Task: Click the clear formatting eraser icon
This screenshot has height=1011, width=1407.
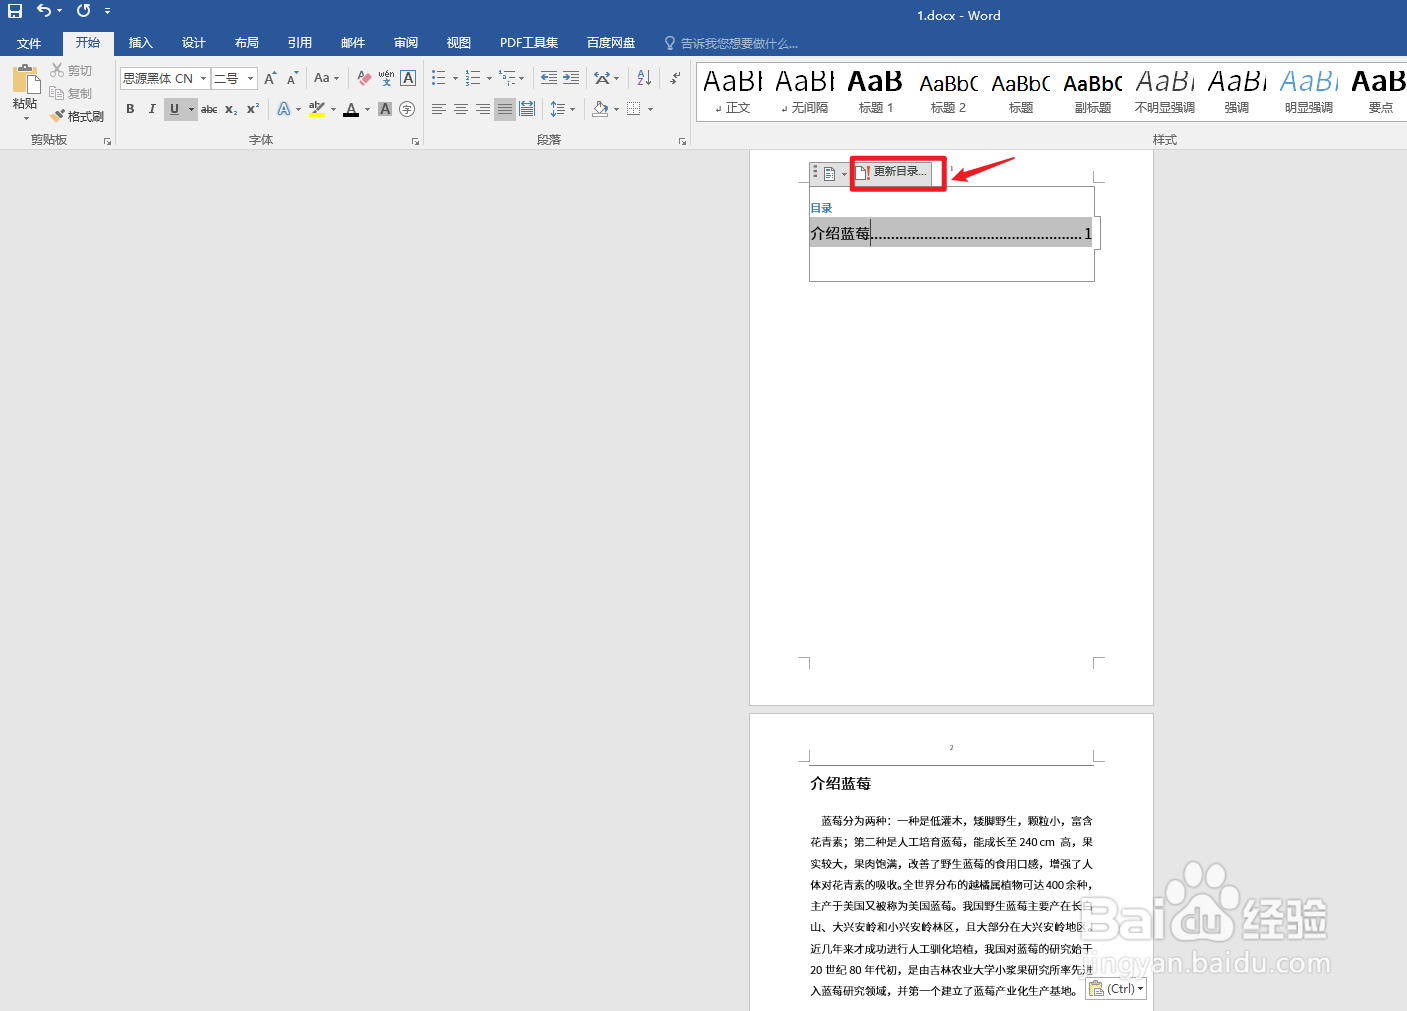Action: tap(364, 78)
